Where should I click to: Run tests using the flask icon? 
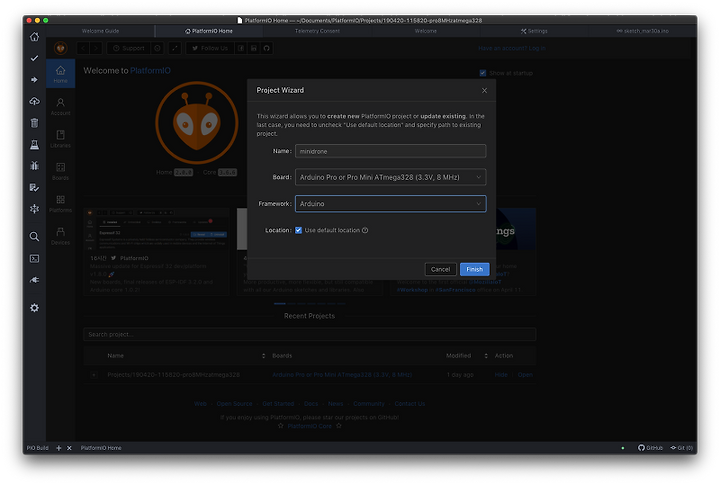pyautogui.click(x=34, y=145)
